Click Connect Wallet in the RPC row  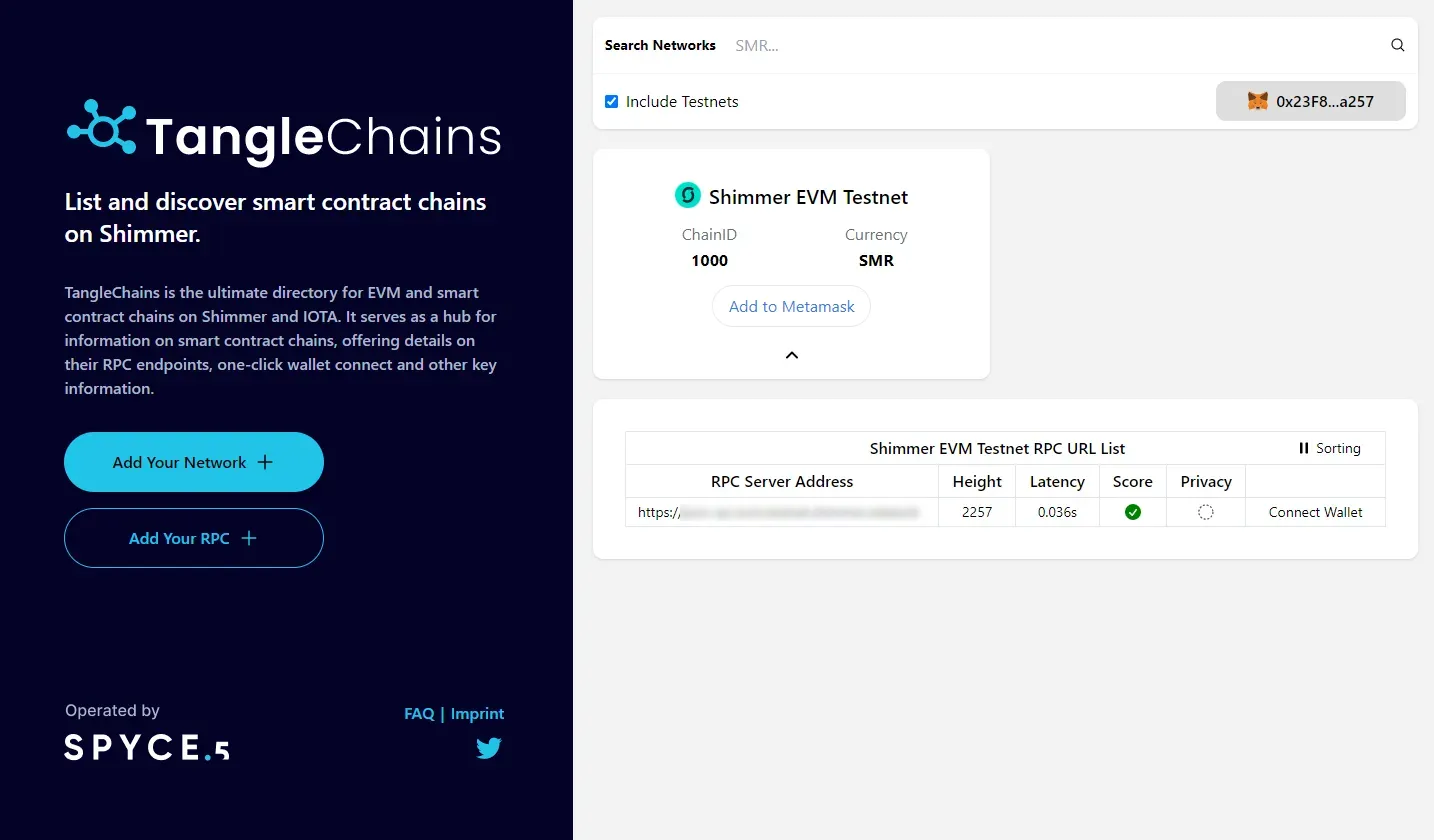[1315, 512]
